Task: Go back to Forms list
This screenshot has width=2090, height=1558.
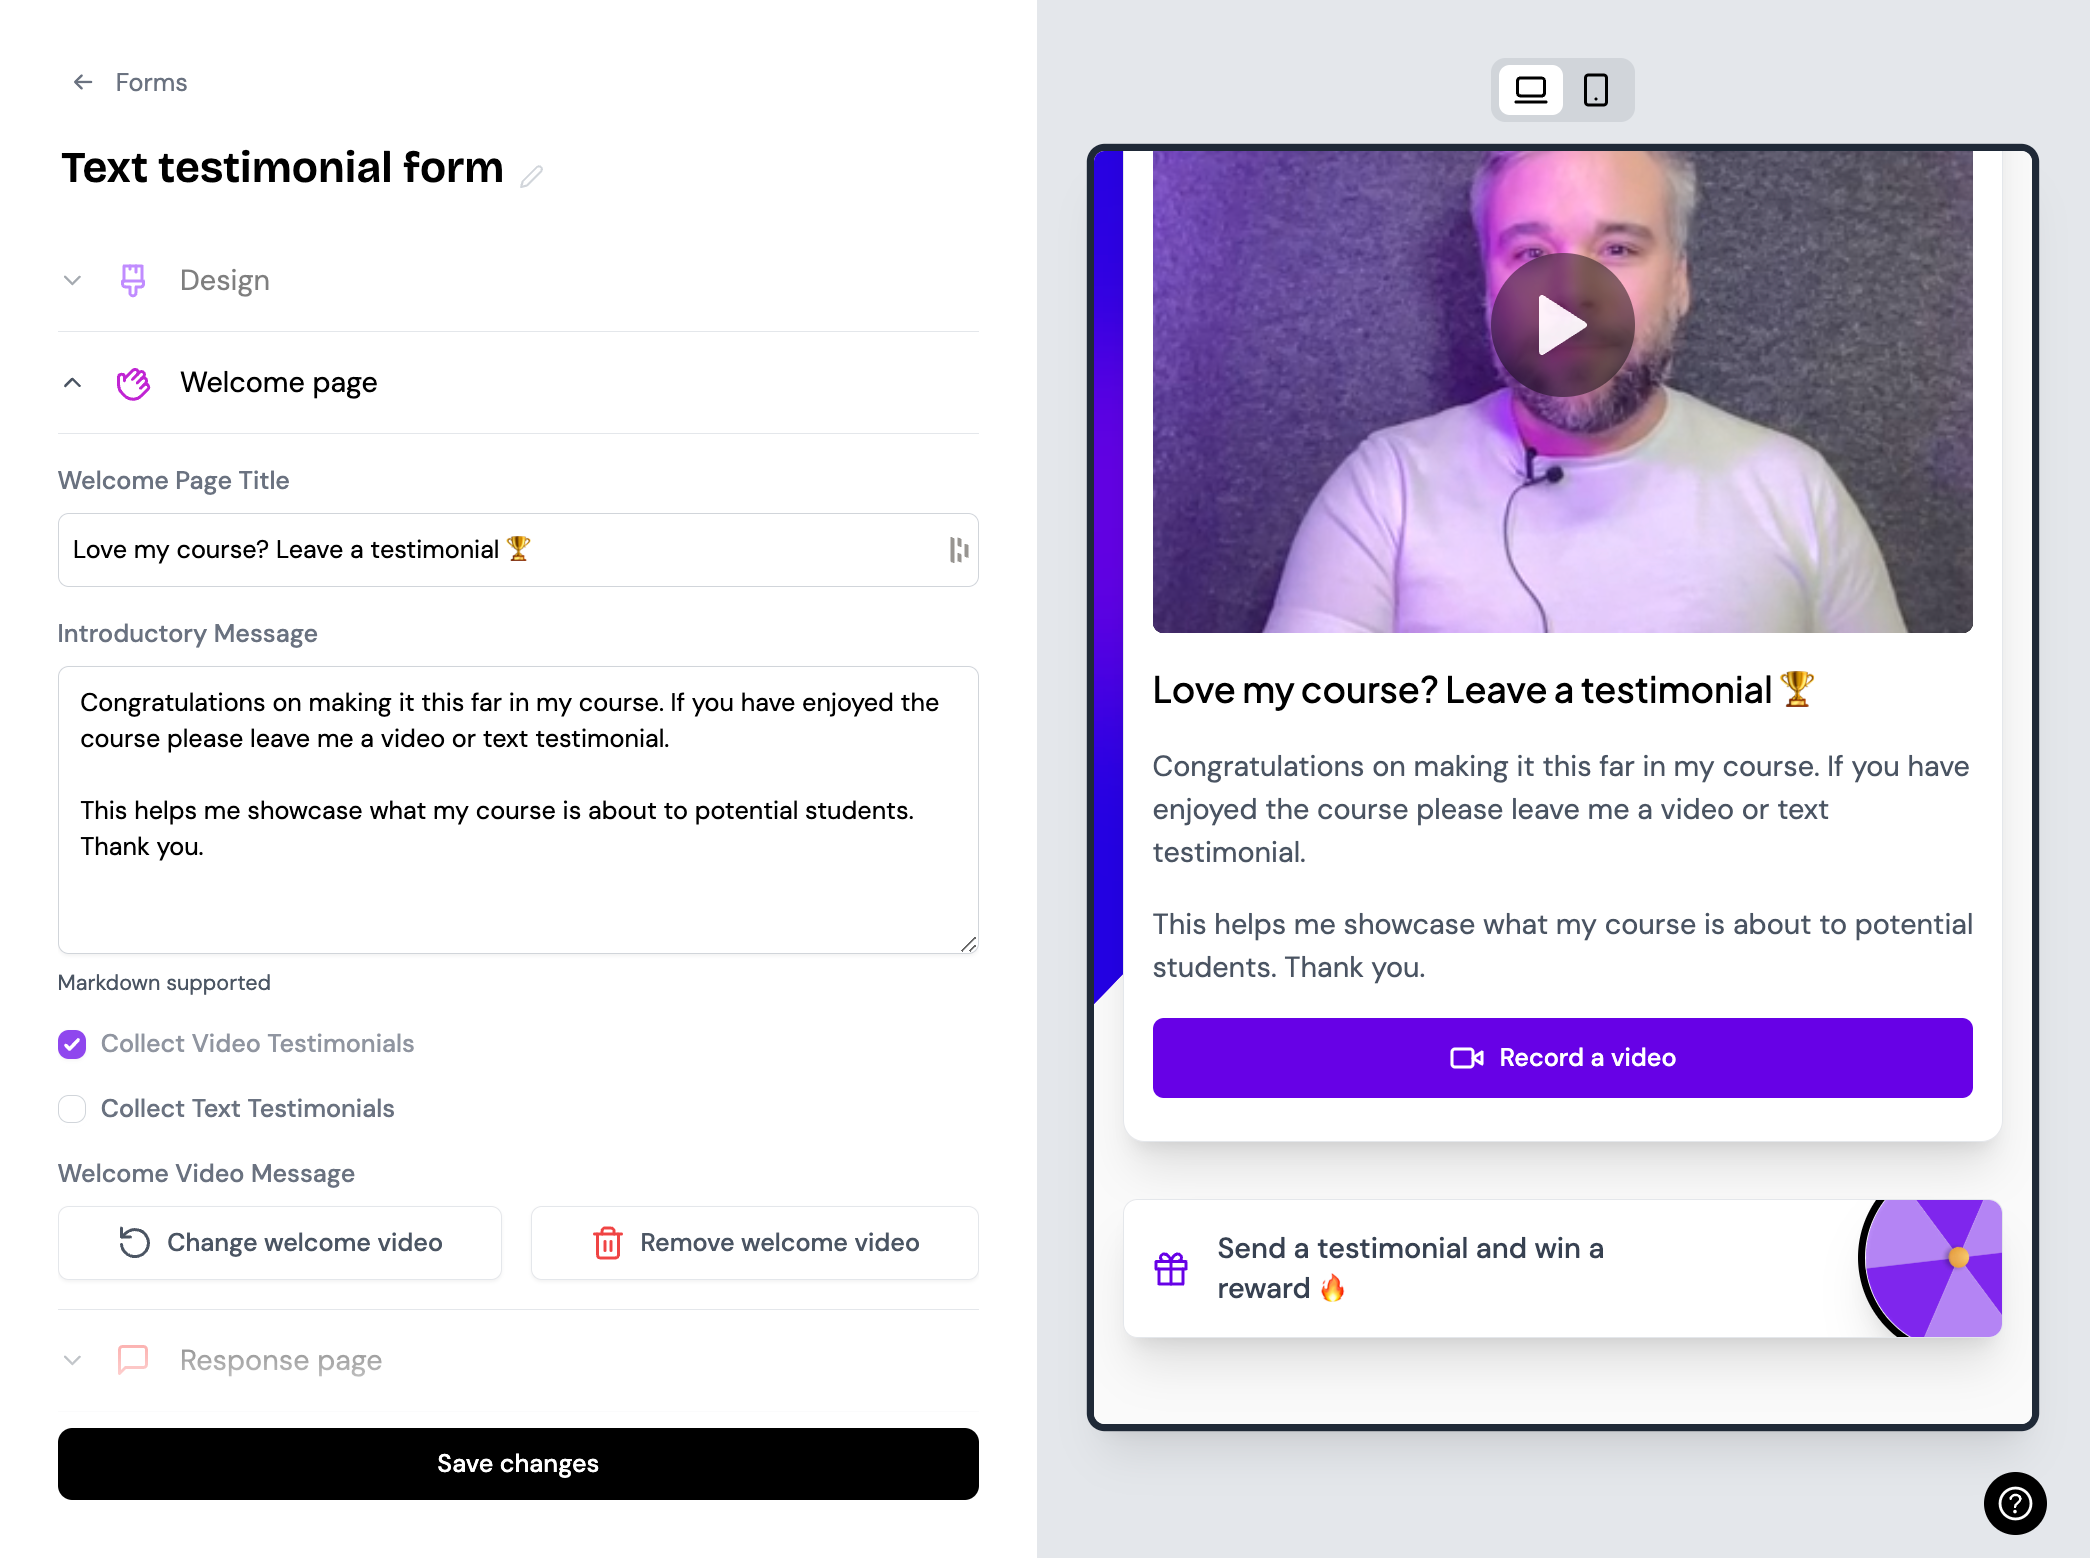Action: pos(151,82)
